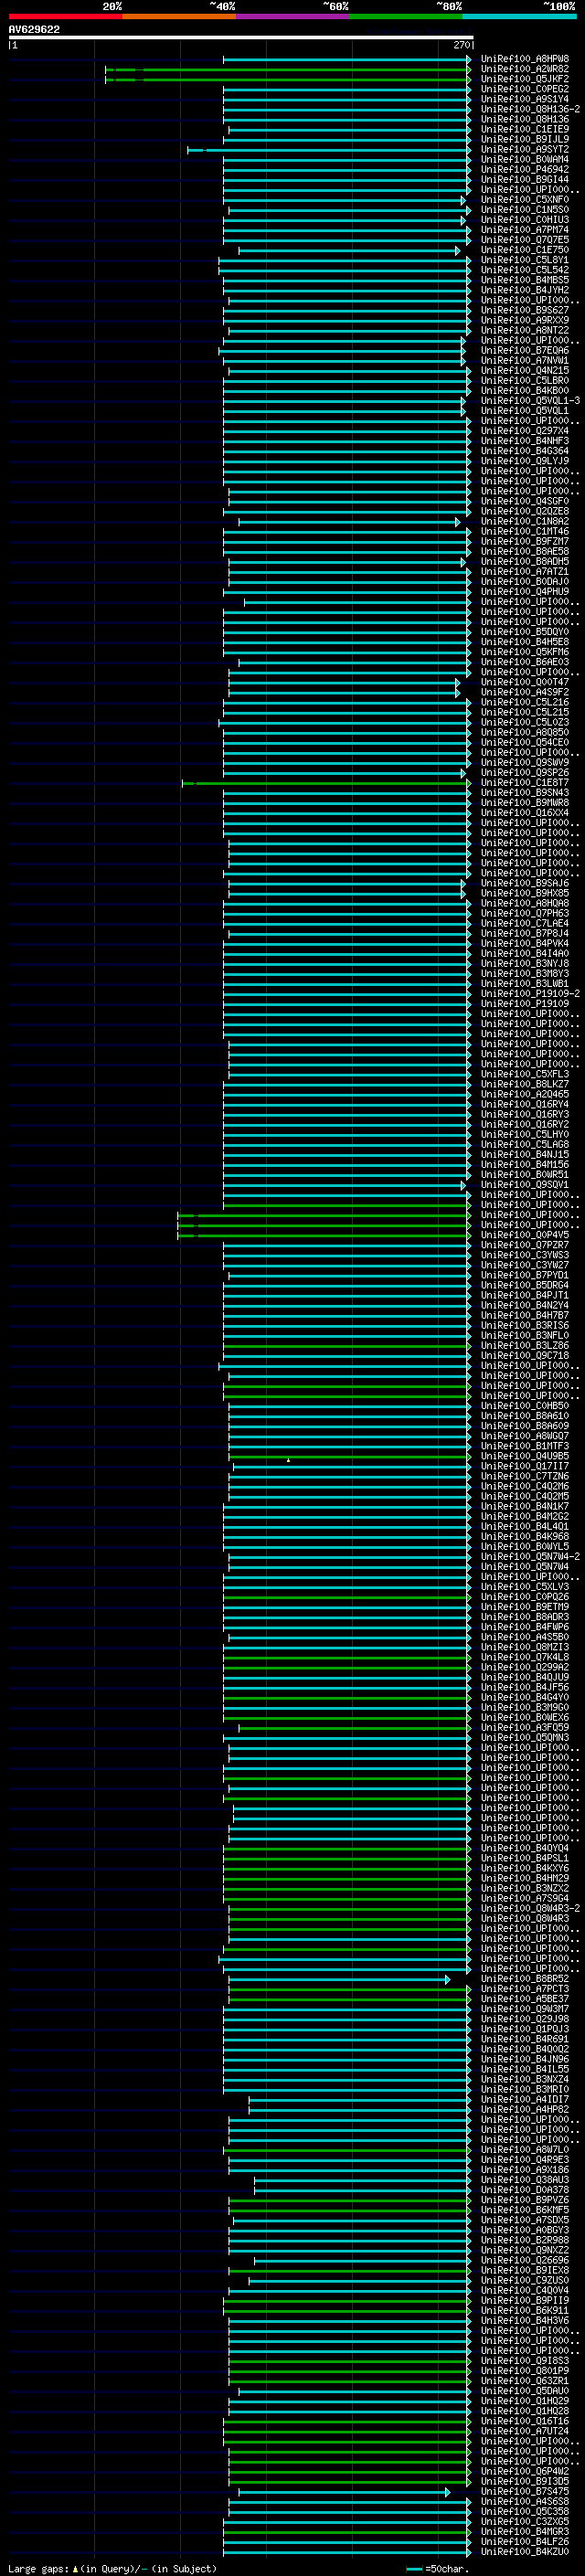Select the UniRef100_C0PEG2 label
The height and width of the screenshot is (2576, 585).
coord(524,89)
